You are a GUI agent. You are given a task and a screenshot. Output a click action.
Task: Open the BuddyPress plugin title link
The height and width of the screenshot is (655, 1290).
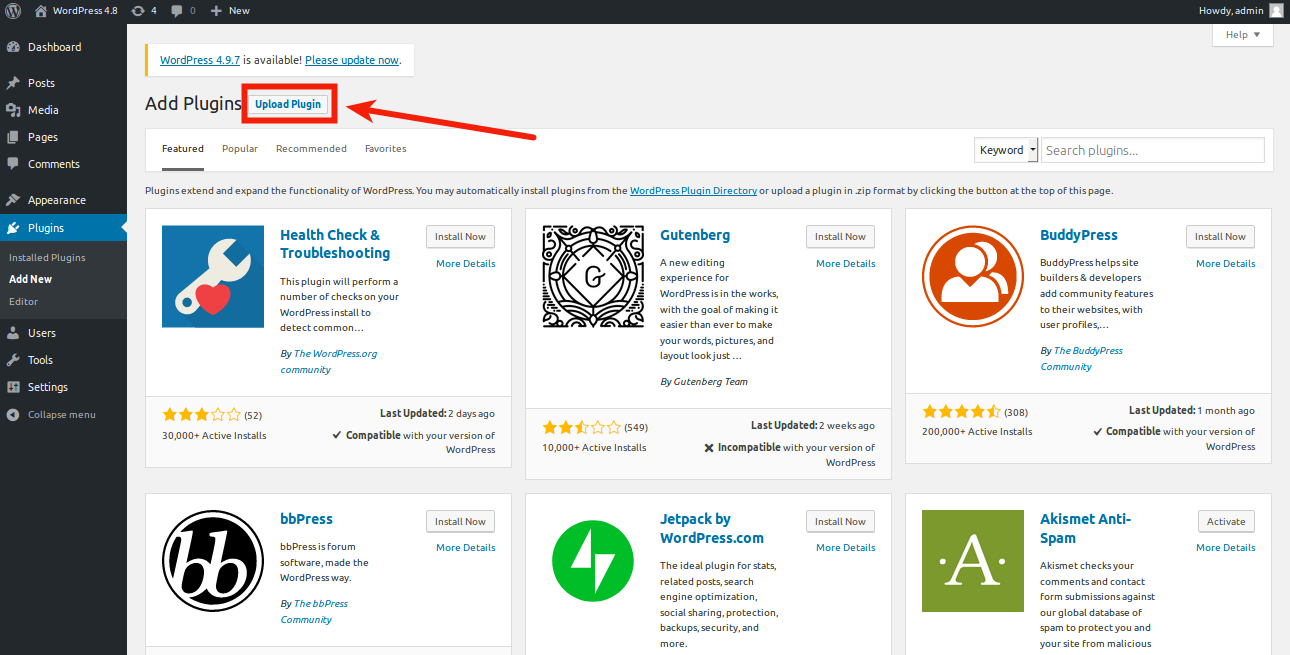point(1079,236)
